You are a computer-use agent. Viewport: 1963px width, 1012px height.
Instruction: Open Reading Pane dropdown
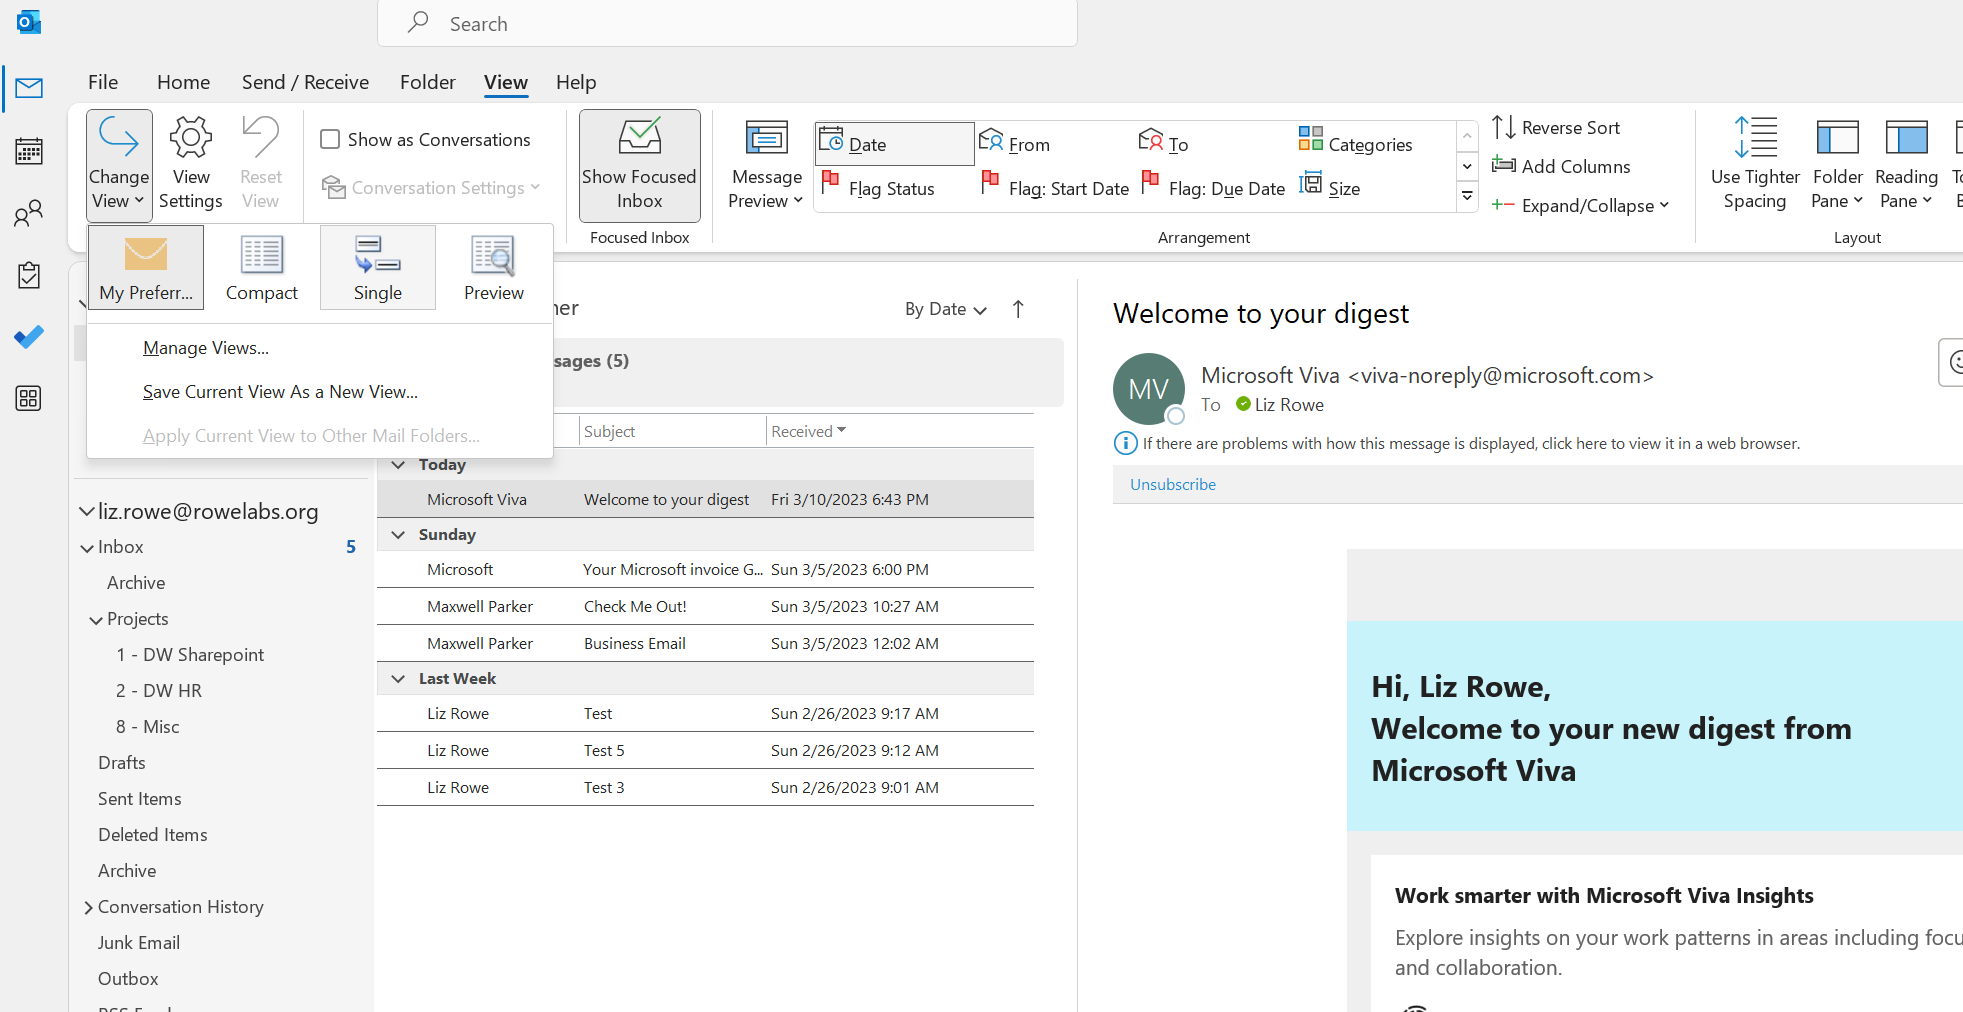[1906, 165]
